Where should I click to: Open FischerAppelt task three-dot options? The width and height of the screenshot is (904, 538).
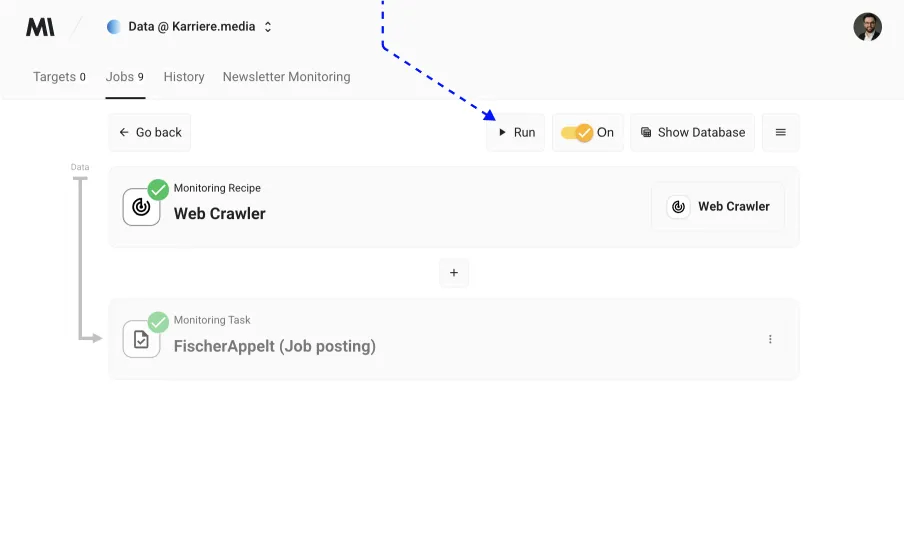pos(770,339)
